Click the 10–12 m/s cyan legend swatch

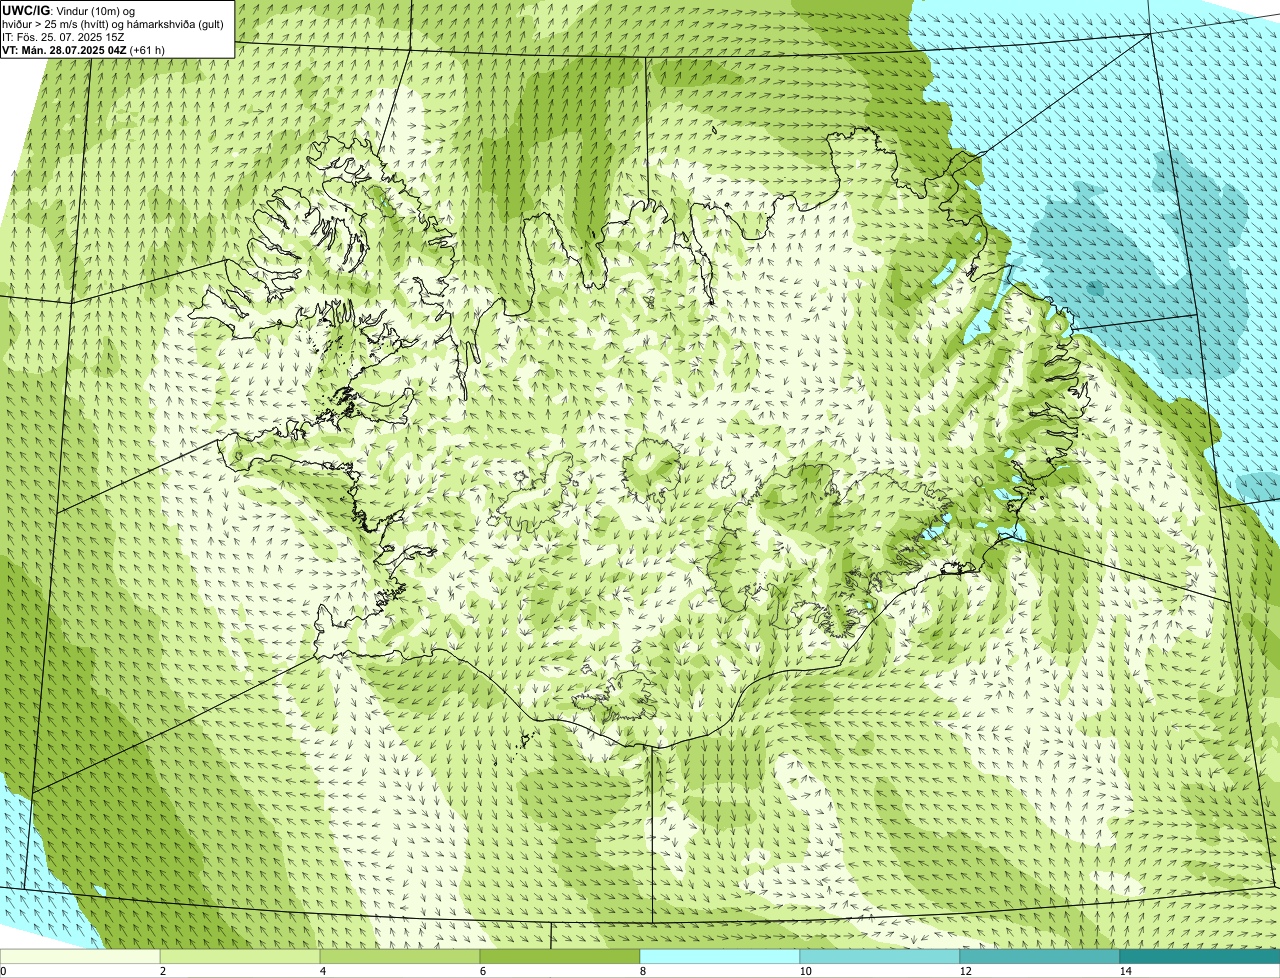880,957
